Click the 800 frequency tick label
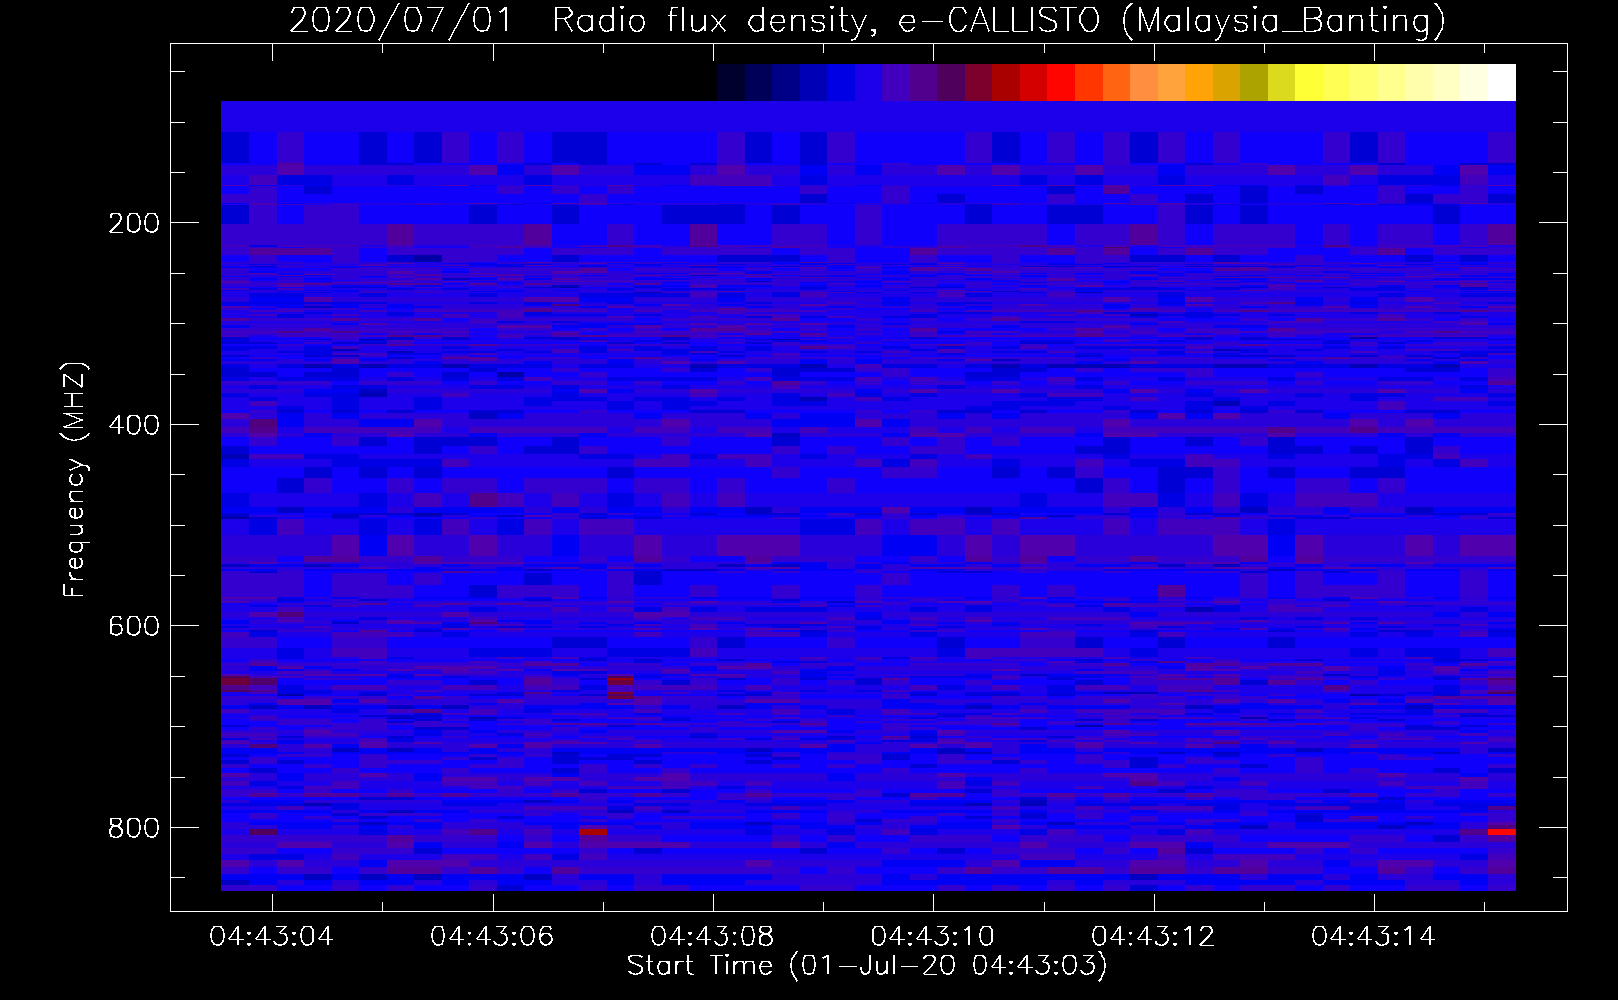 [x=134, y=828]
